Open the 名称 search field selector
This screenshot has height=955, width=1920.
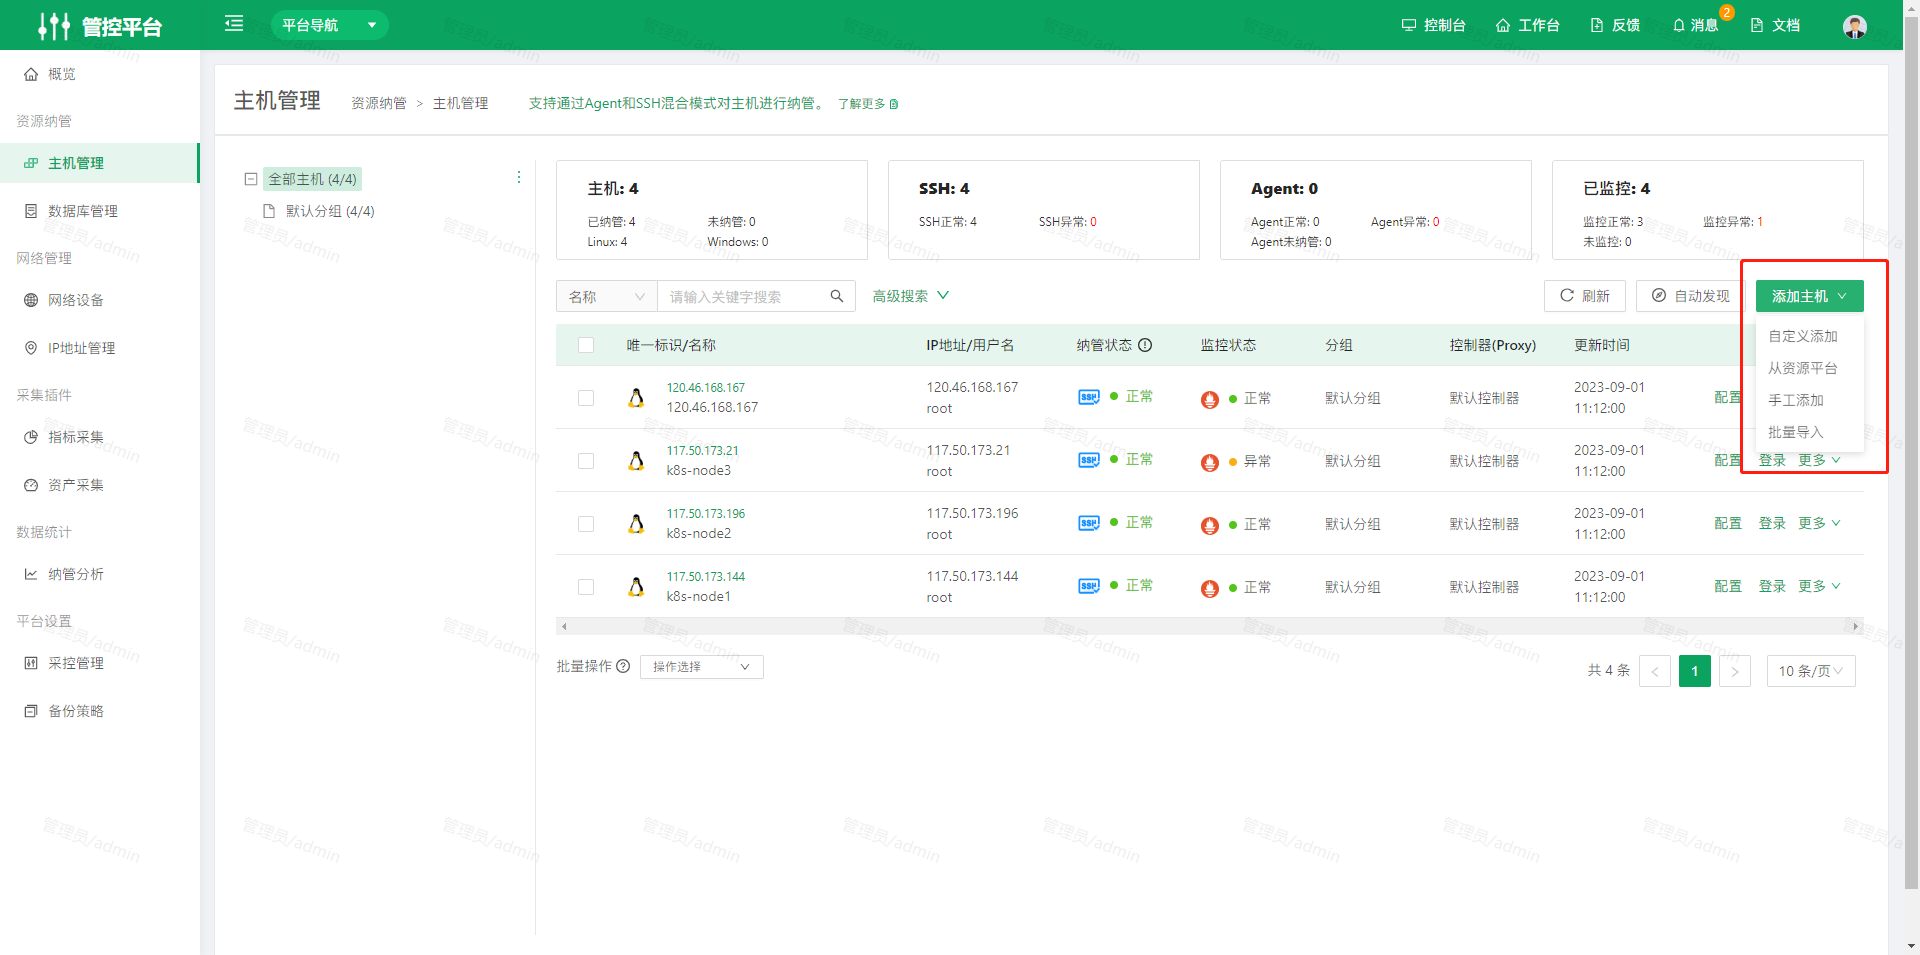click(606, 296)
